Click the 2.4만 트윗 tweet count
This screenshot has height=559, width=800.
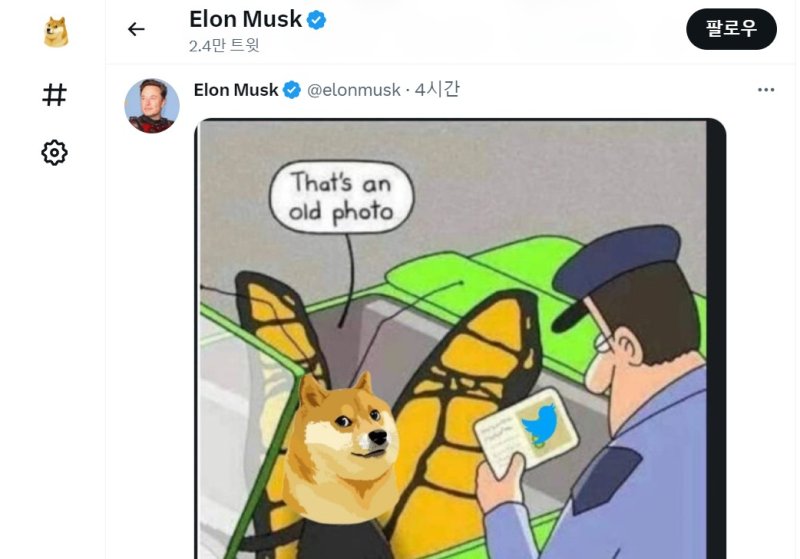coord(224,46)
